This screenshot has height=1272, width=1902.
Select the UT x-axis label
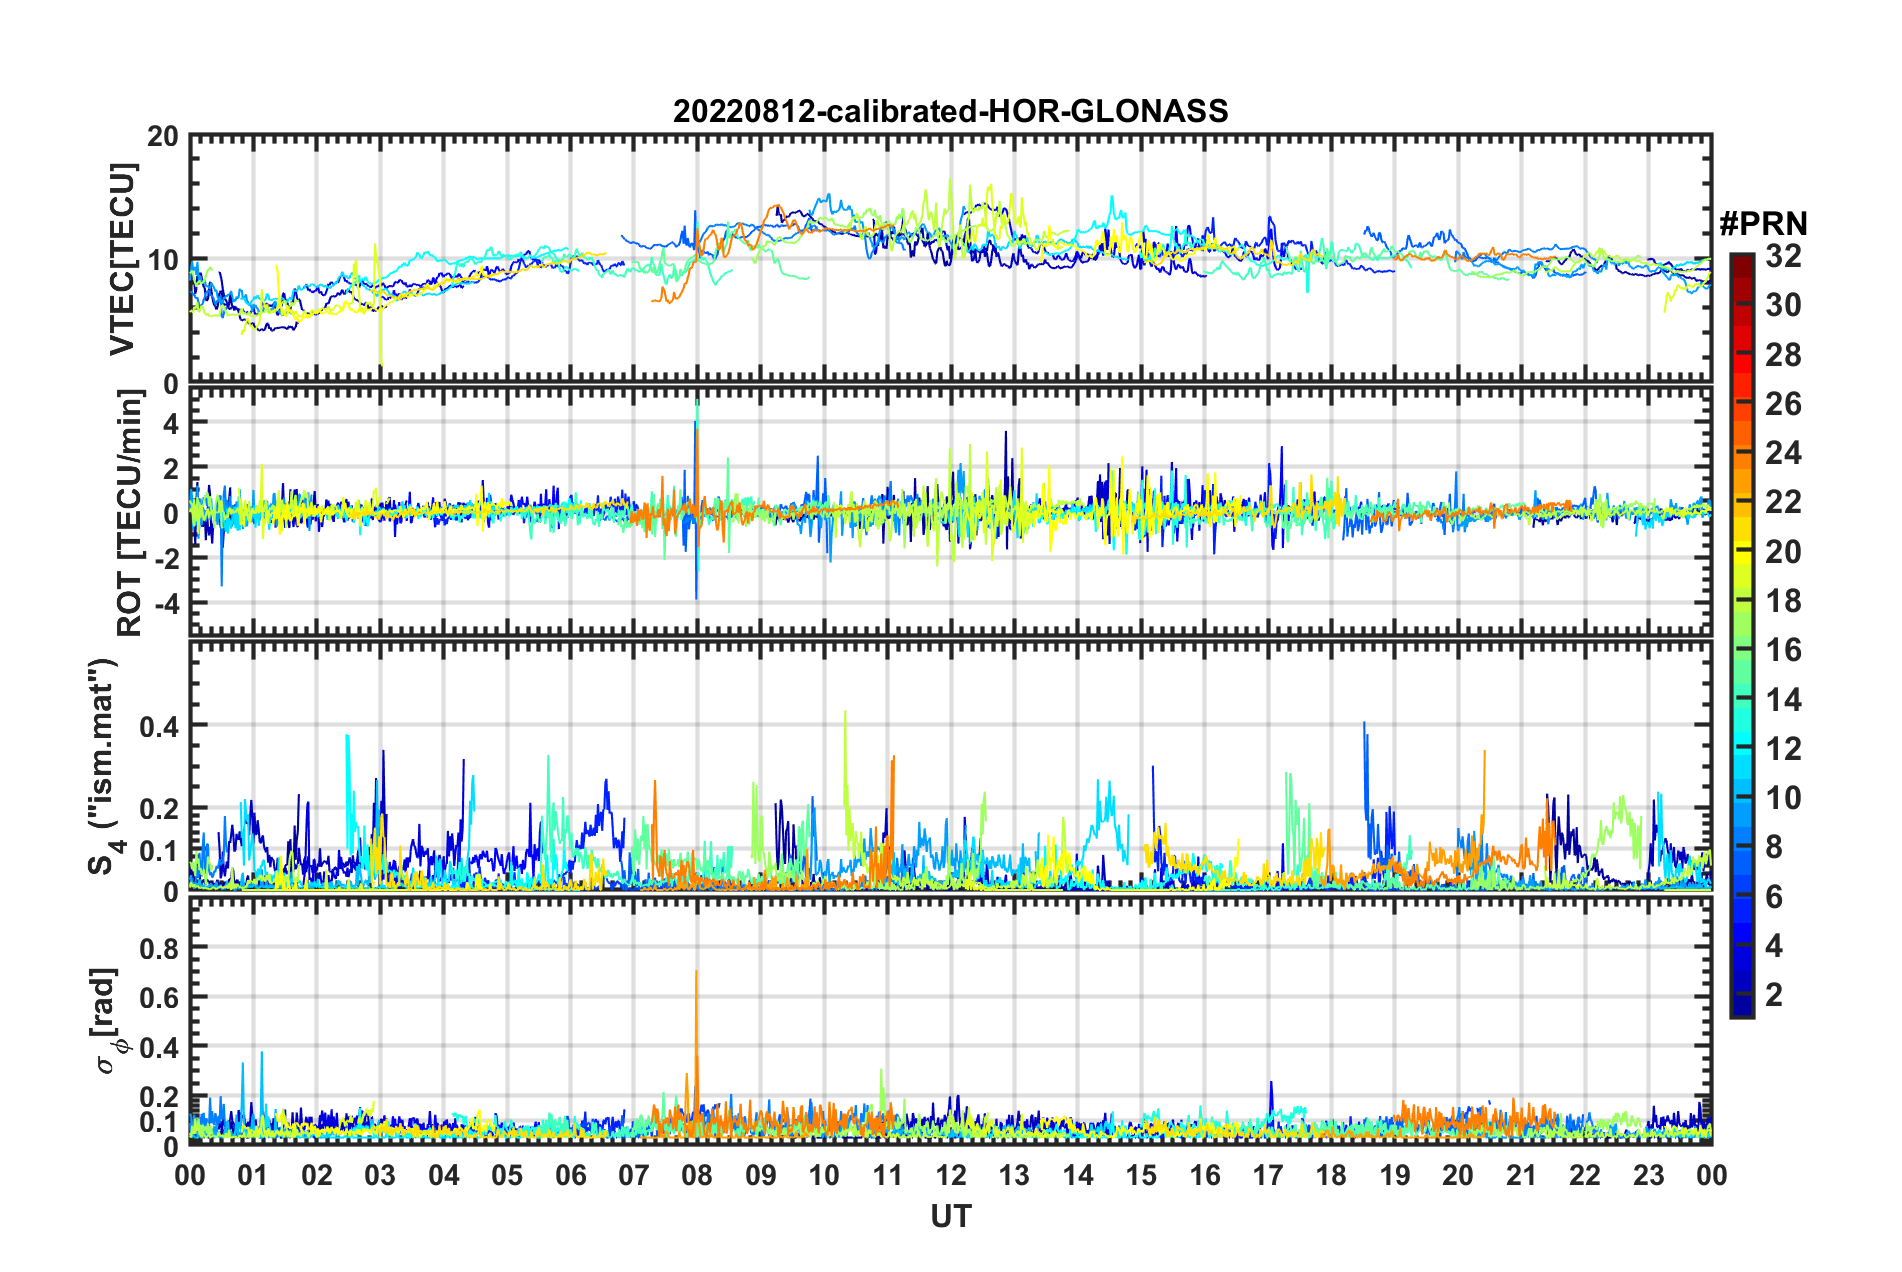950,1215
